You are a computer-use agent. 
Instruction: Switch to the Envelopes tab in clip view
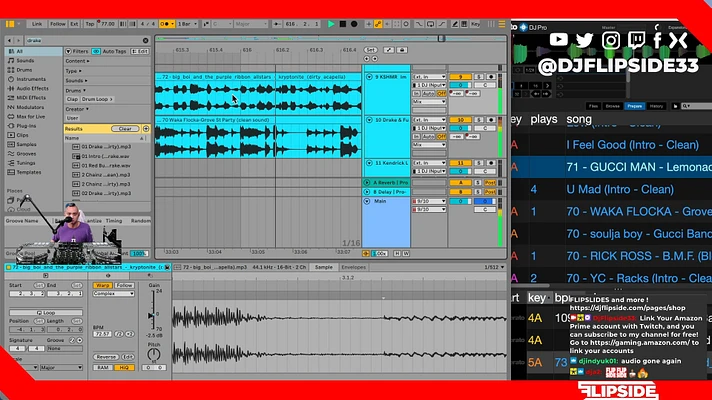tap(353, 267)
